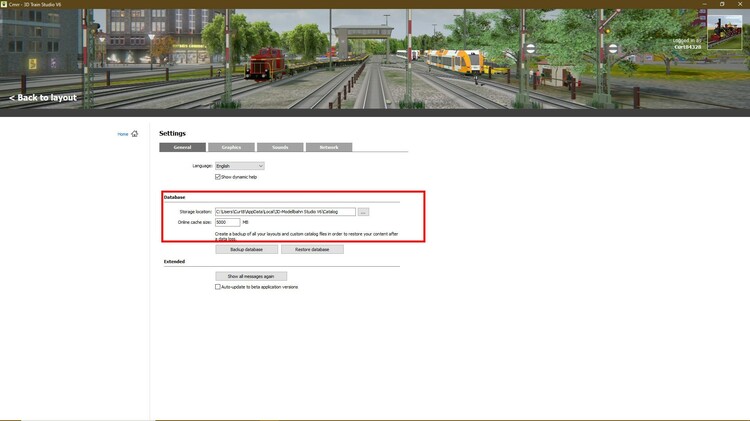Click the Storage location path field
Viewport: 750px width, 421px height.
[285, 211]
